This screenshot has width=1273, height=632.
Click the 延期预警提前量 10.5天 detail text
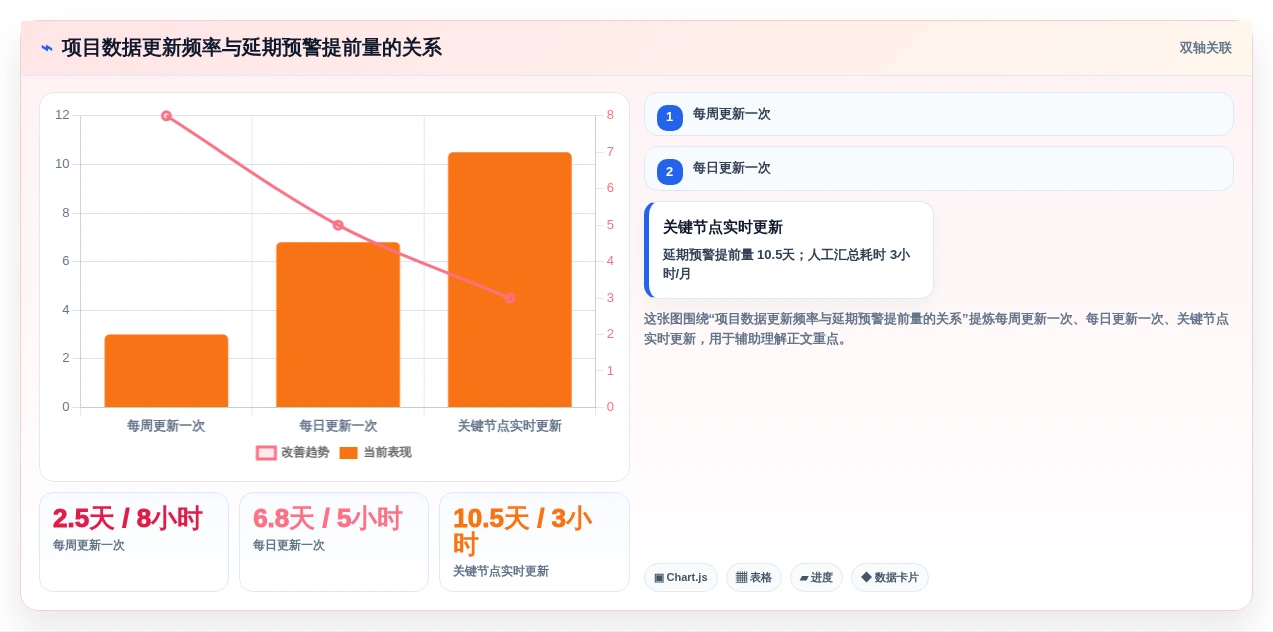[x=786, y=264]
